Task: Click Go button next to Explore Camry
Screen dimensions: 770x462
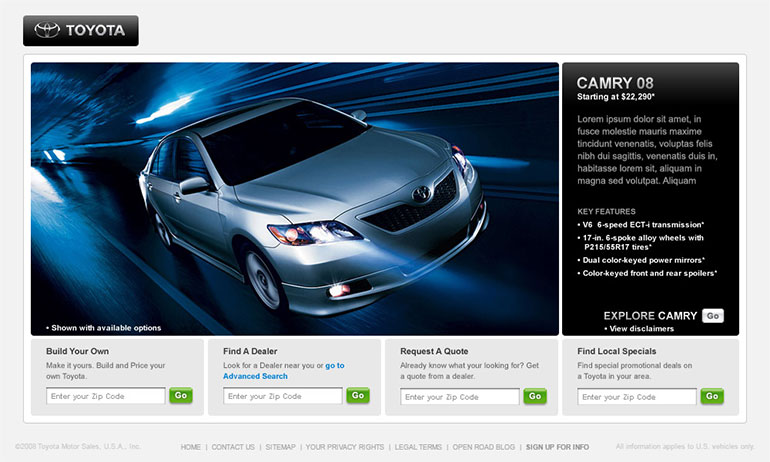Action: click(x=712, y=316)
